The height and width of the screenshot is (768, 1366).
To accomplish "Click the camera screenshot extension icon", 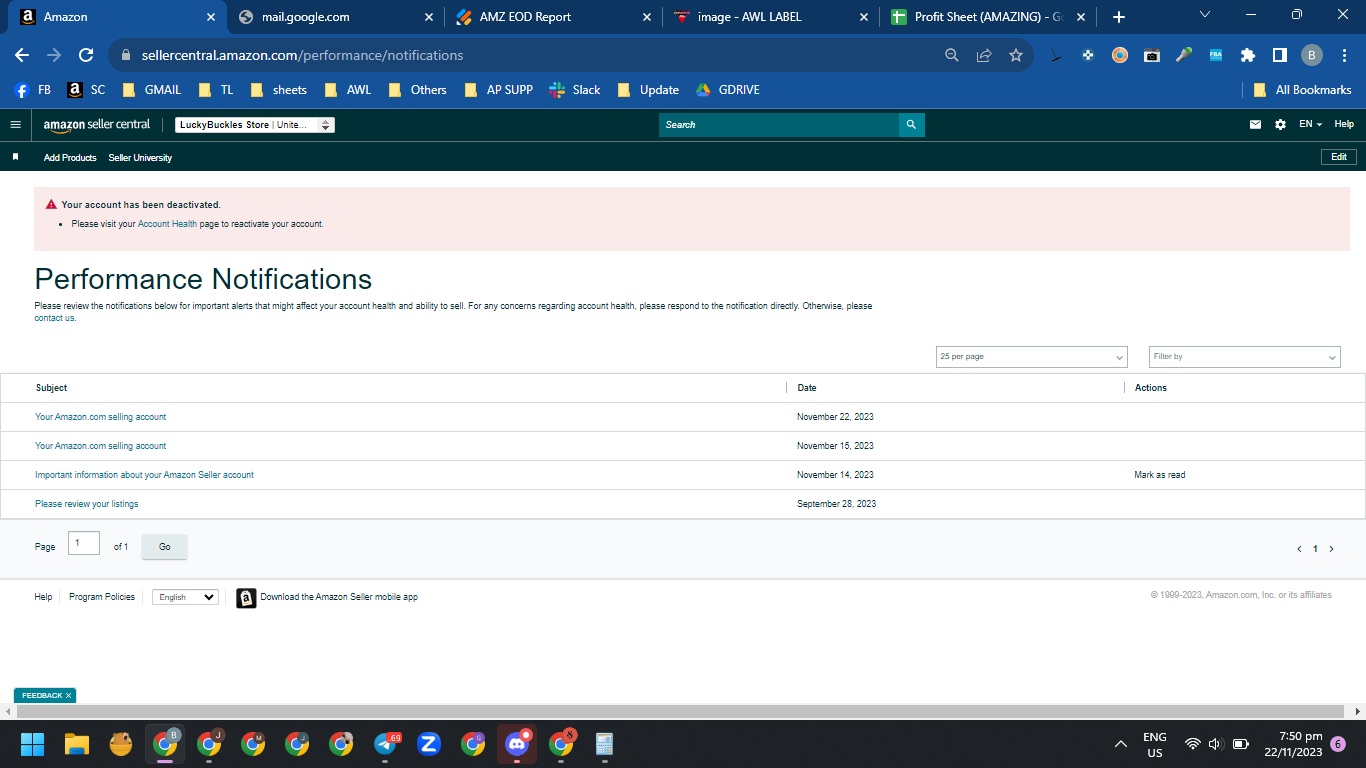I will [x=1152, y=56].
